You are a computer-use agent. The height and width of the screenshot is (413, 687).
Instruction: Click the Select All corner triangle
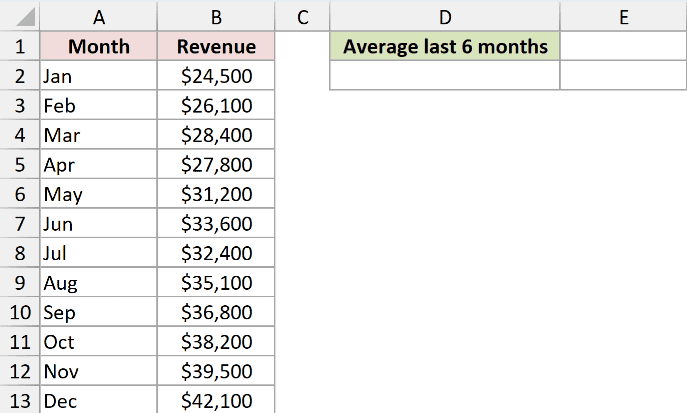(x=26, y=18)
